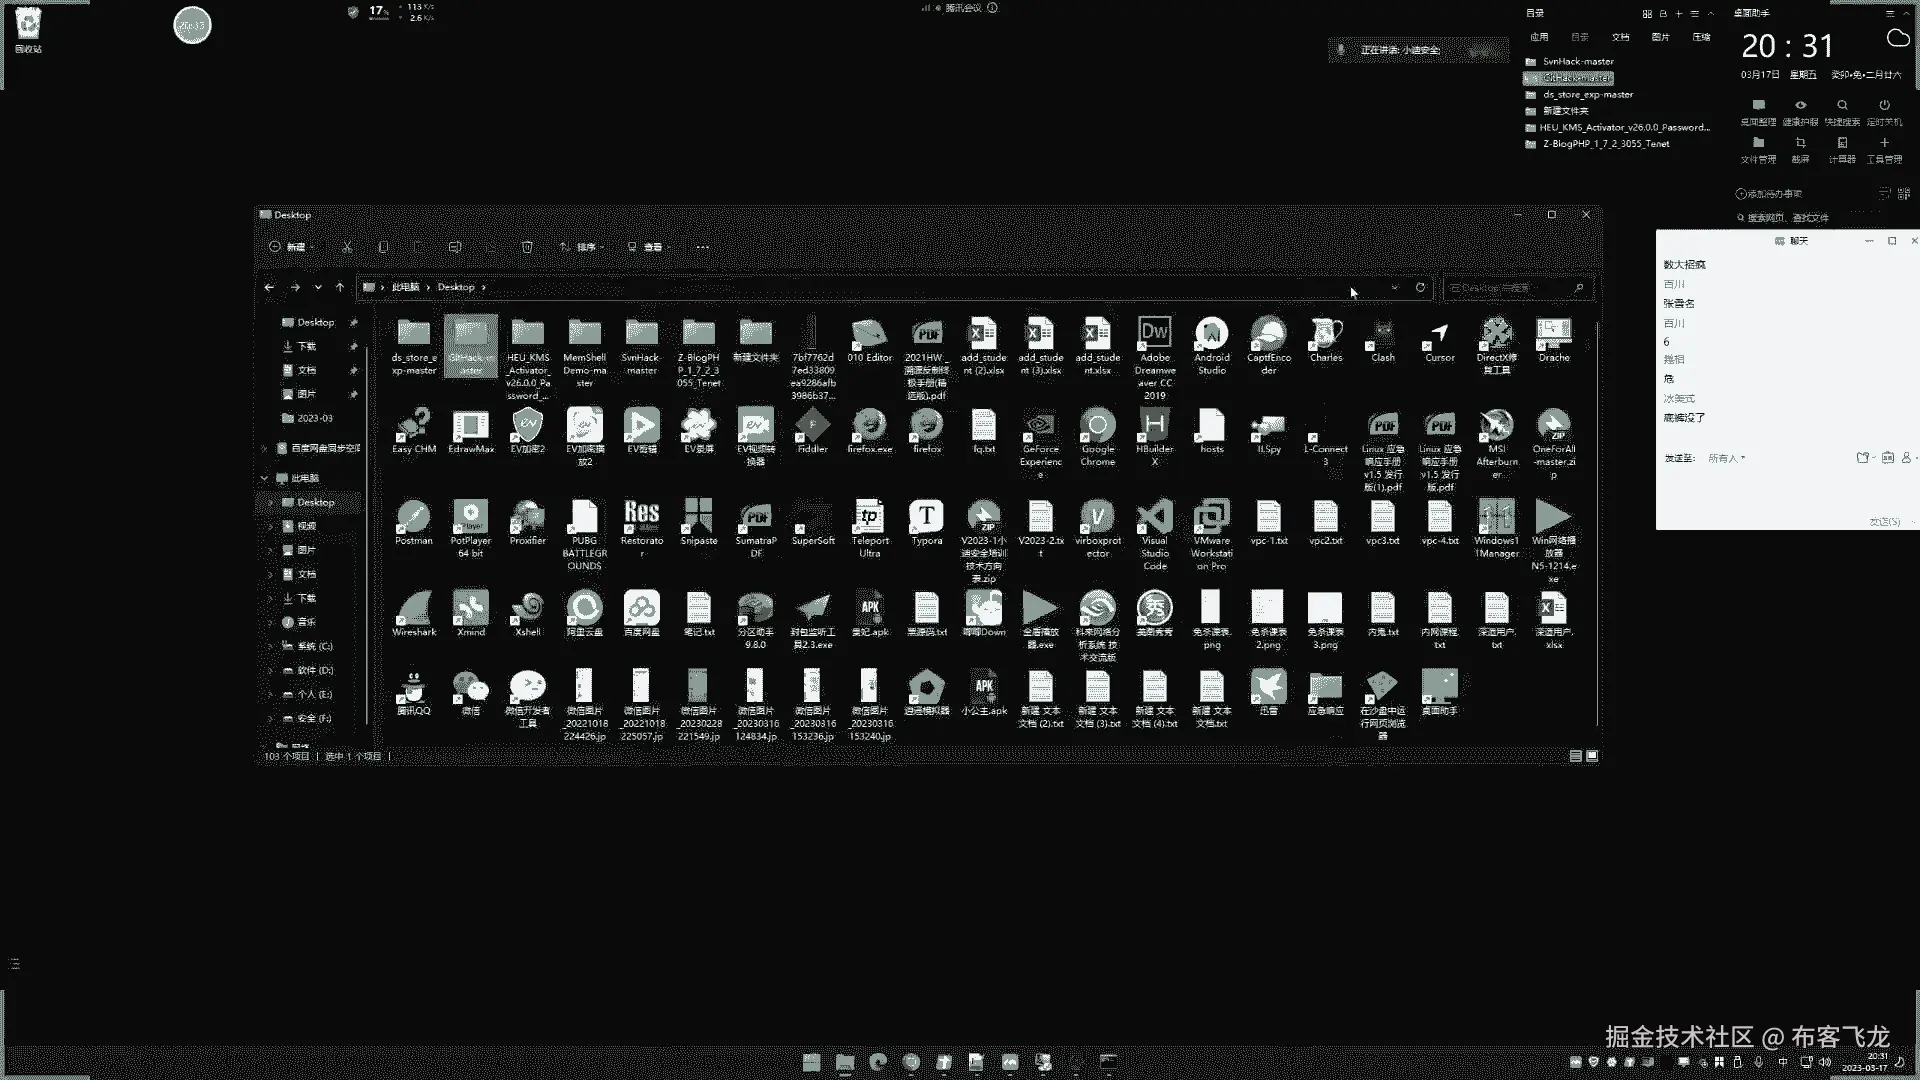Image resolution: width=1920 pixels, height=1080 pixels.
Task: Launch Visual Studio Code icon
Action: tap(1154, 518)
